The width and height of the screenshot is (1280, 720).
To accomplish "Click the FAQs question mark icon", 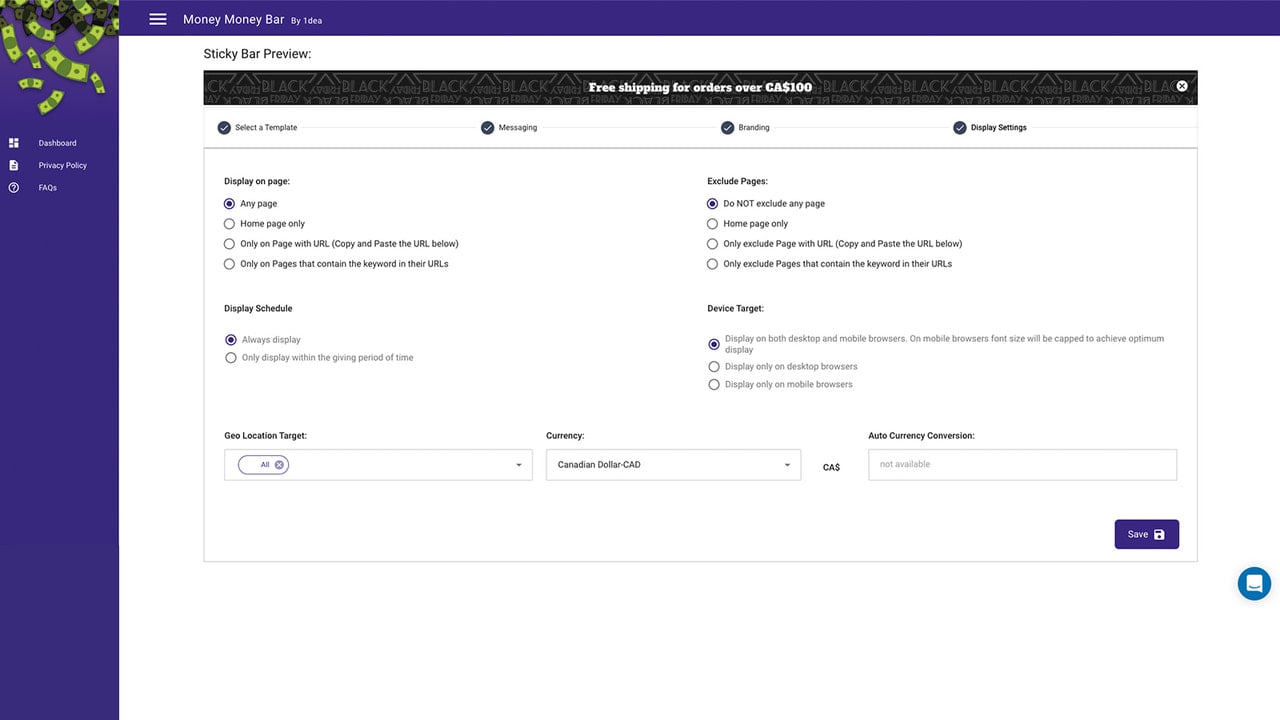I will pos(14,188).
